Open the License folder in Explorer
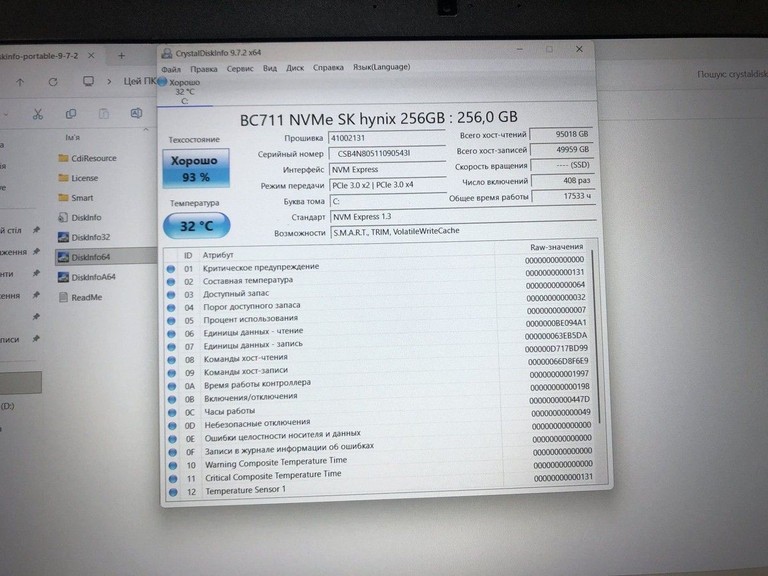 tap(78, 178)
